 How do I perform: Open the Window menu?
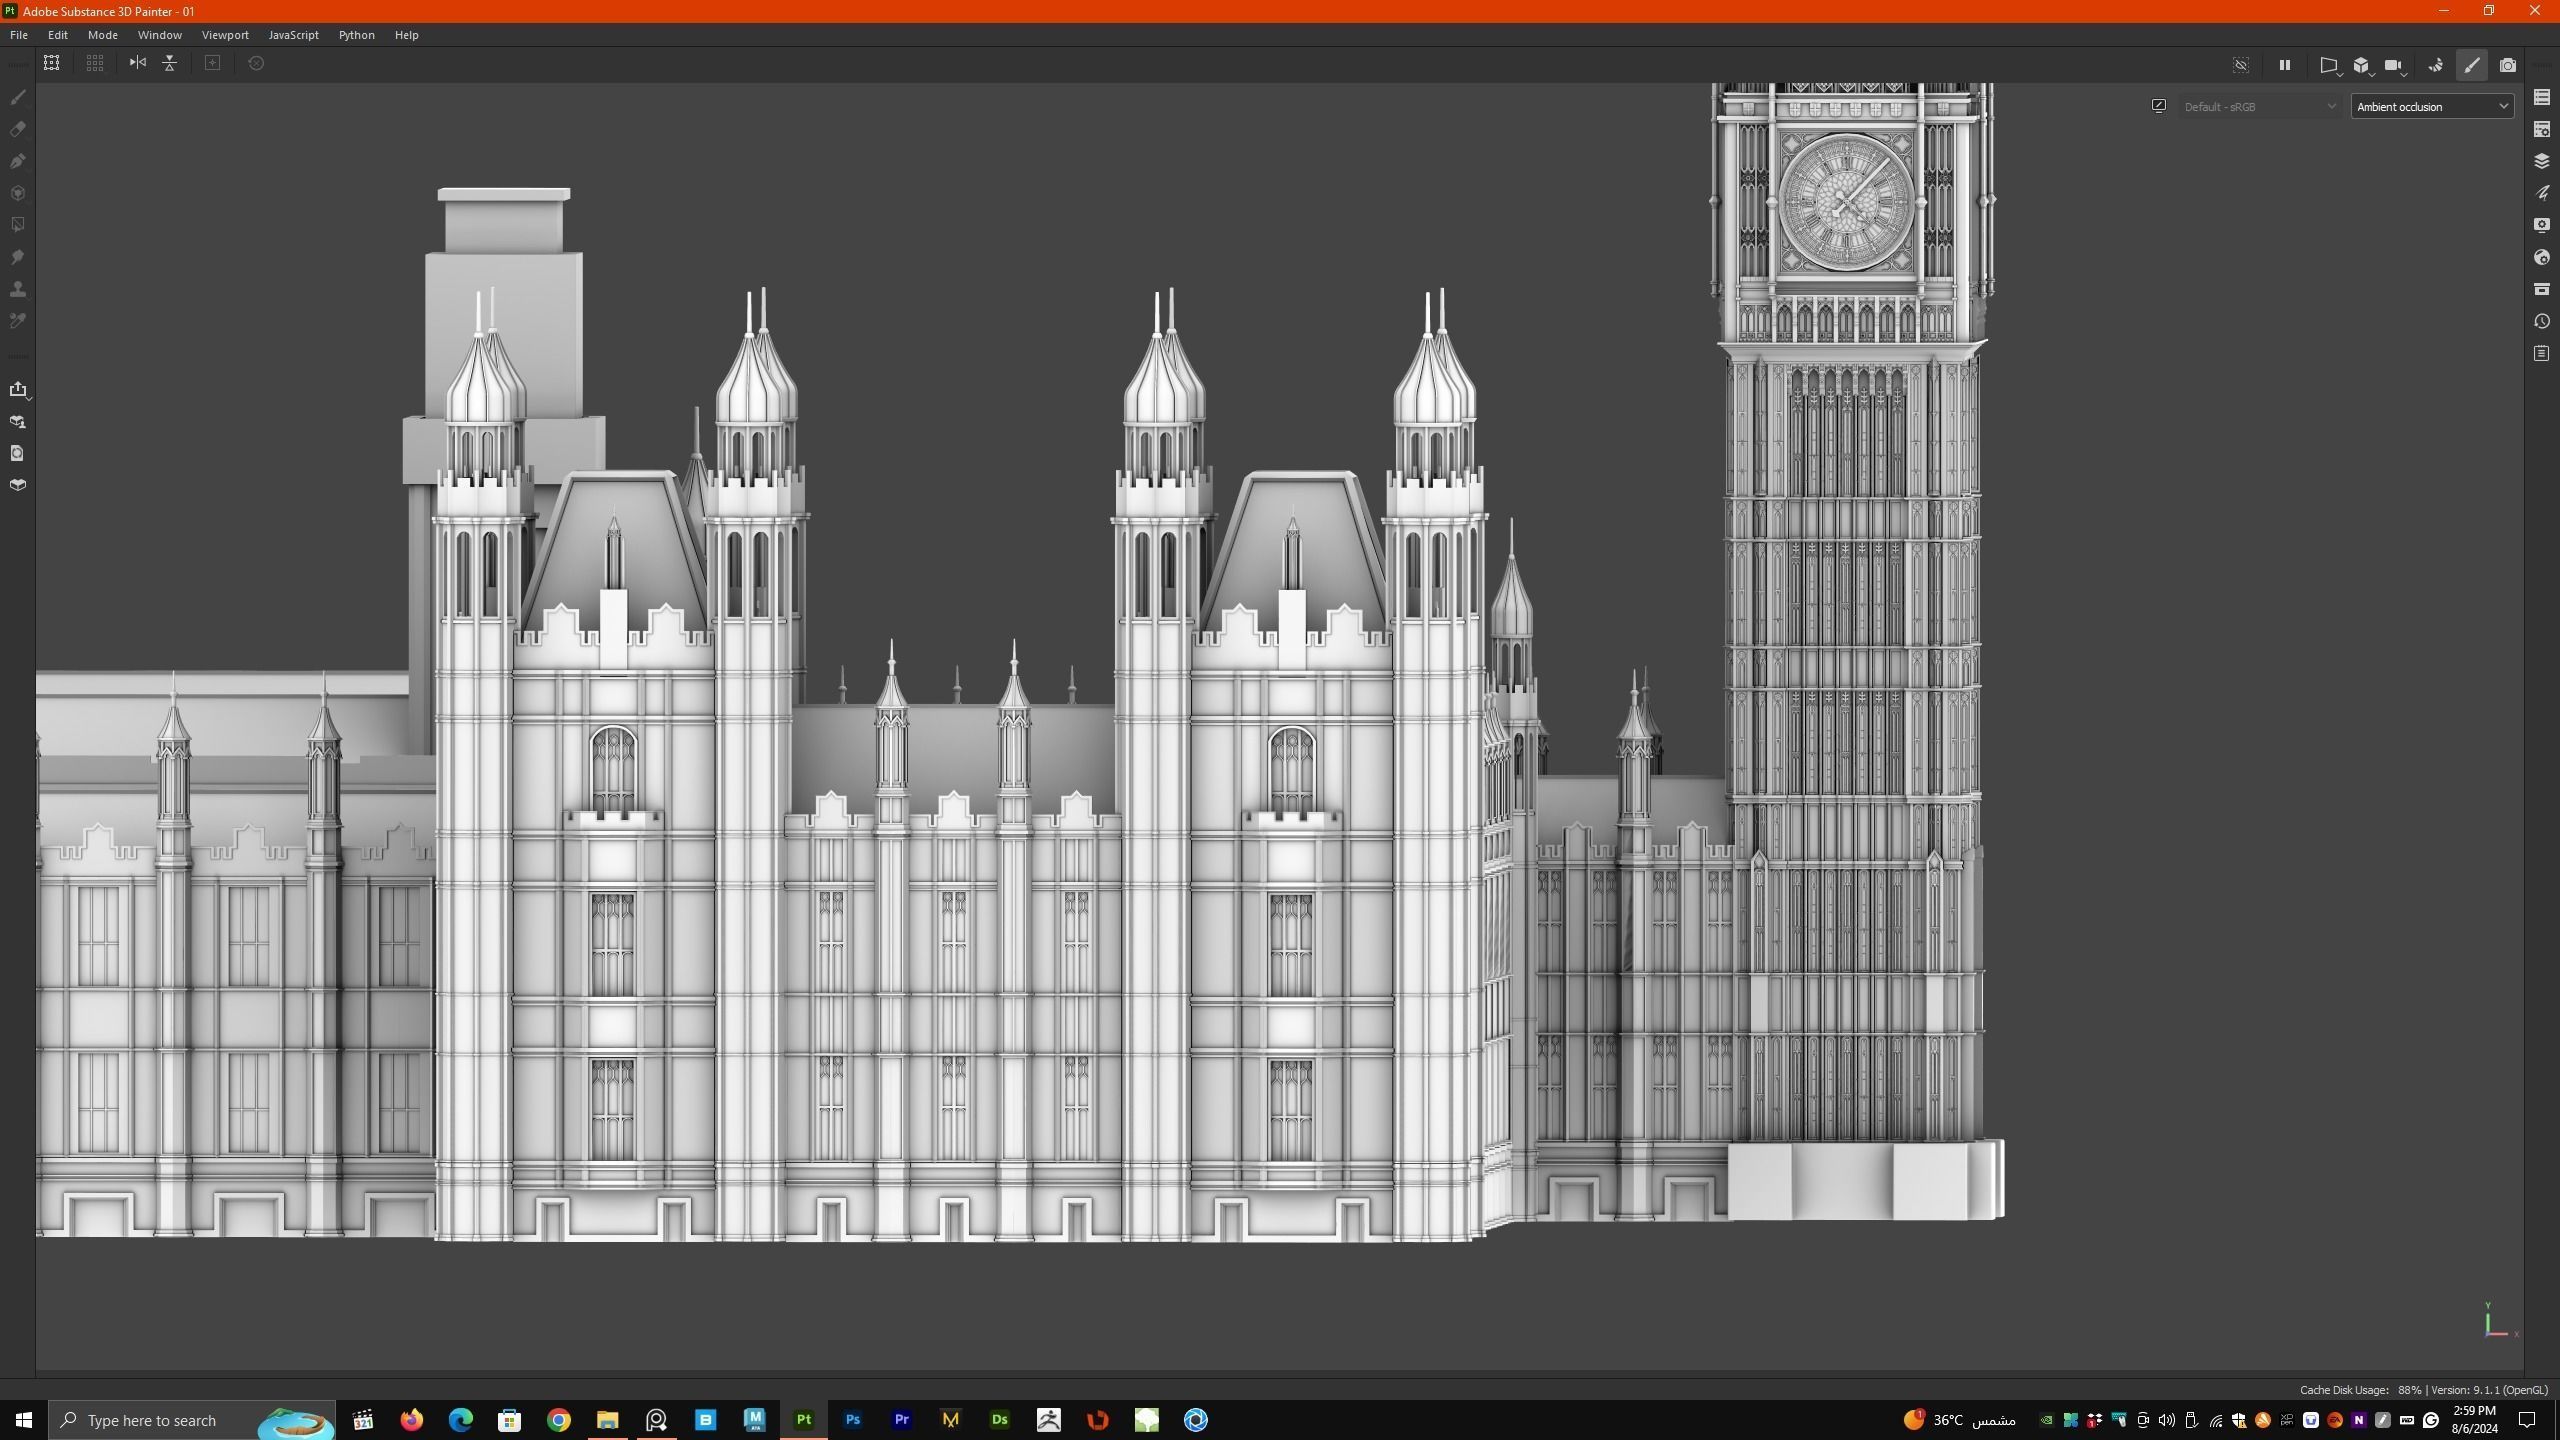pyautogui.click(x=160, y=35)
